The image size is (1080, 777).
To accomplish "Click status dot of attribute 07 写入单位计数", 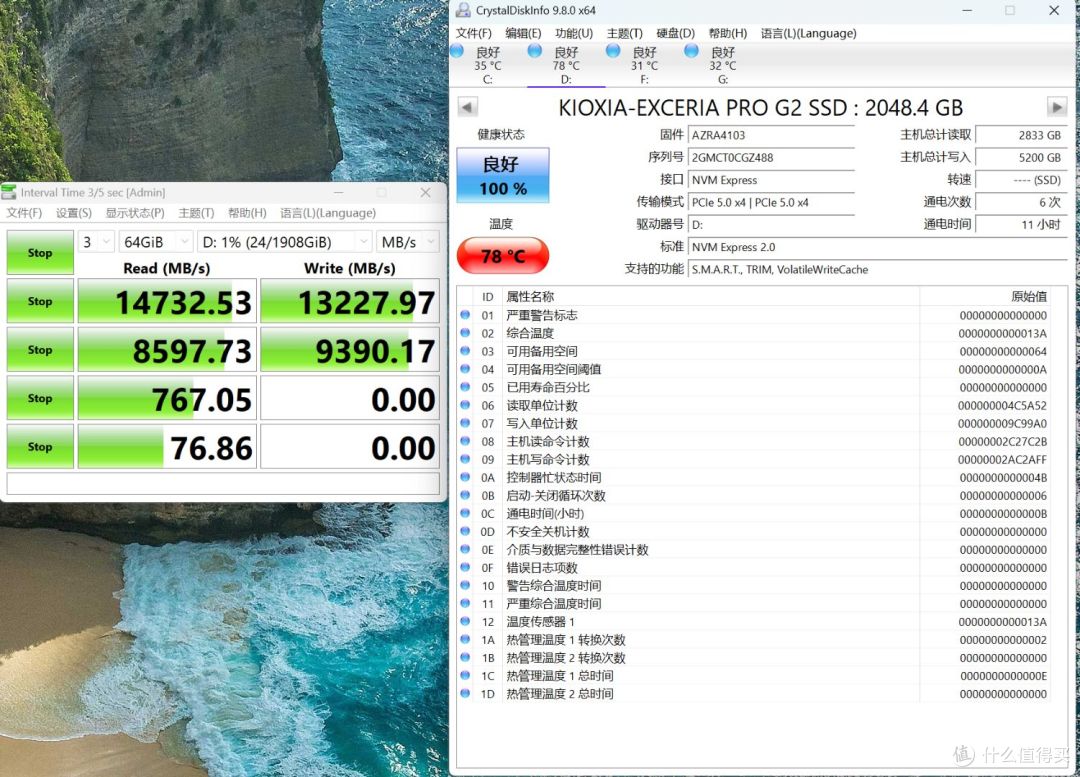I will [465, 423].
